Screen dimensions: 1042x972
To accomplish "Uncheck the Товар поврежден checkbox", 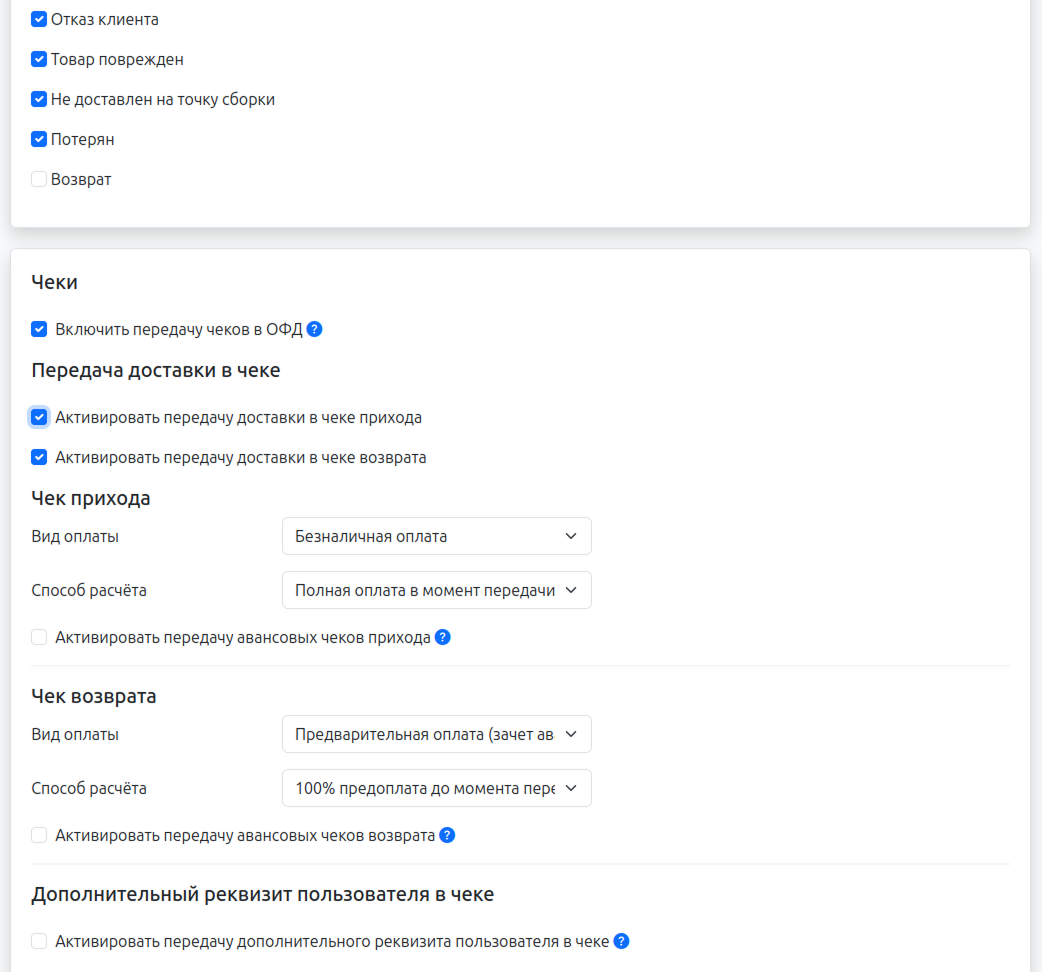I will click(x=39, y=59).
